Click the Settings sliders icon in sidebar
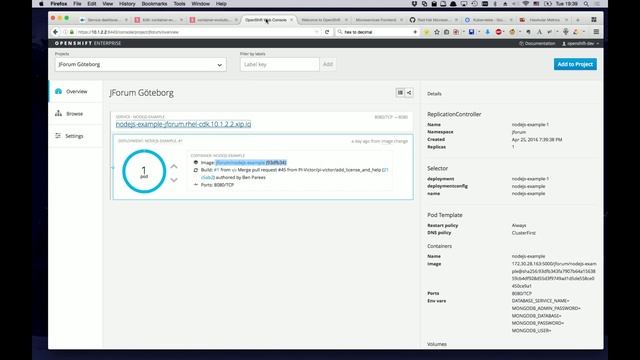 tap(58, 136)
